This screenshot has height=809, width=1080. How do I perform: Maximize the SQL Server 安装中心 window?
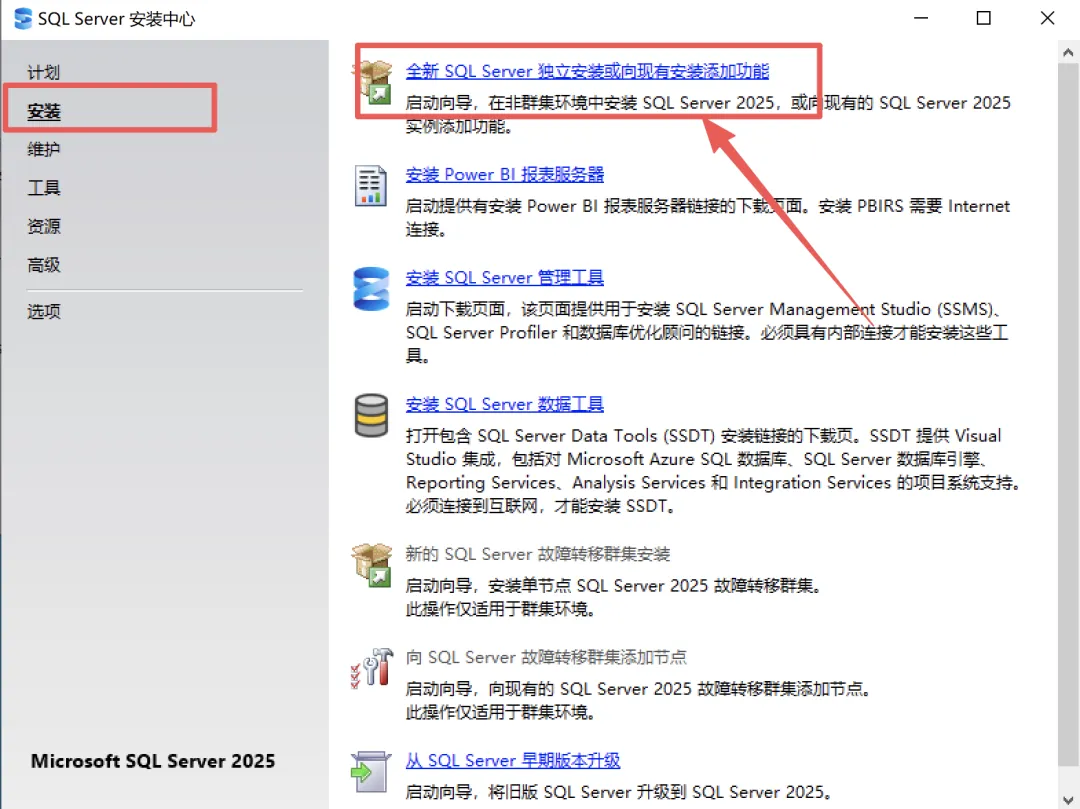[984, 19]
